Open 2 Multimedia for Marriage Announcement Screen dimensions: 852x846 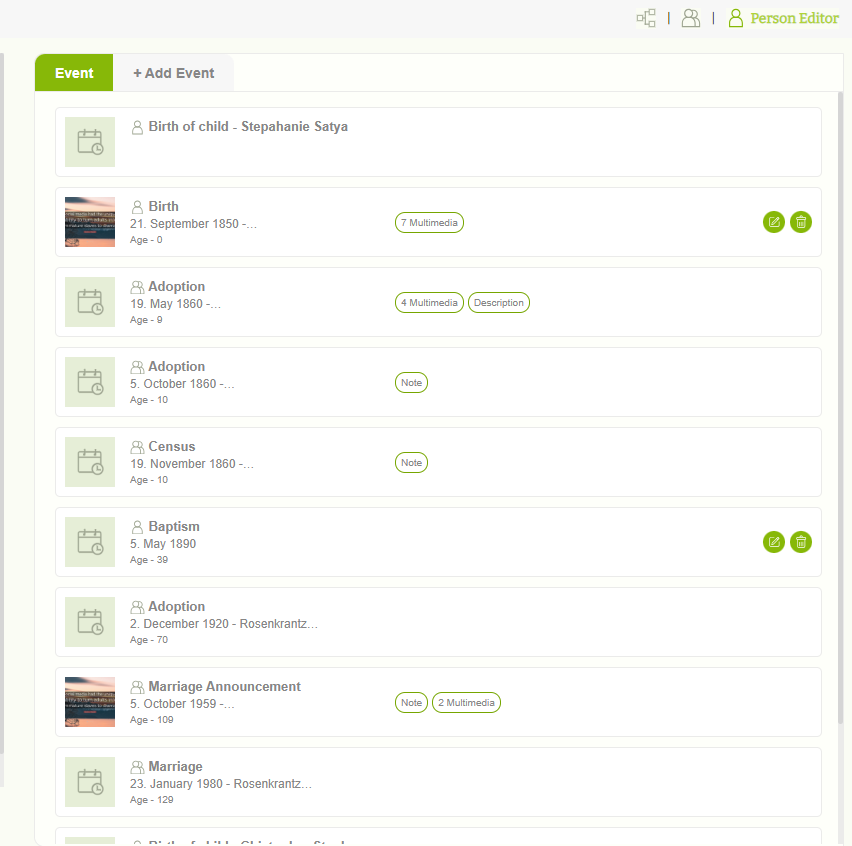[466, 702]
